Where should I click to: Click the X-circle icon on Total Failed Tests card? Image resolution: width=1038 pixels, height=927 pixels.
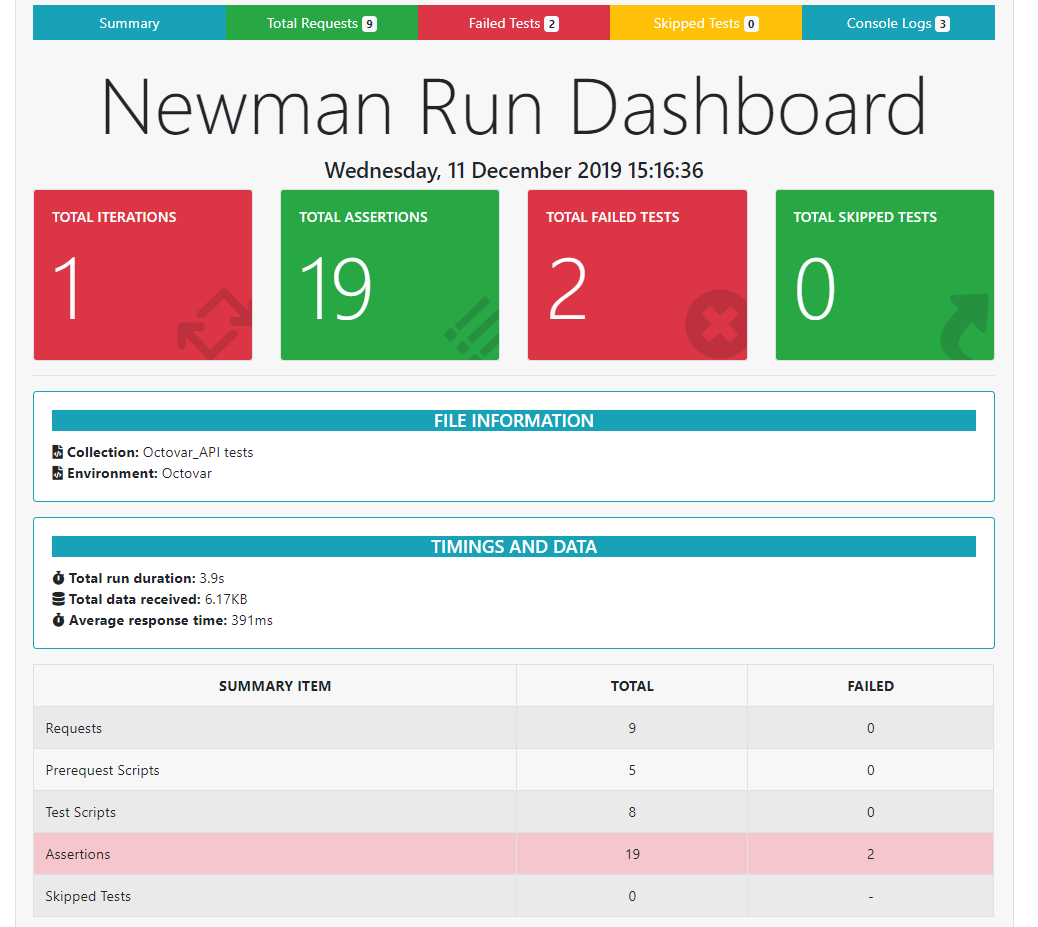(x=718, y=325)
